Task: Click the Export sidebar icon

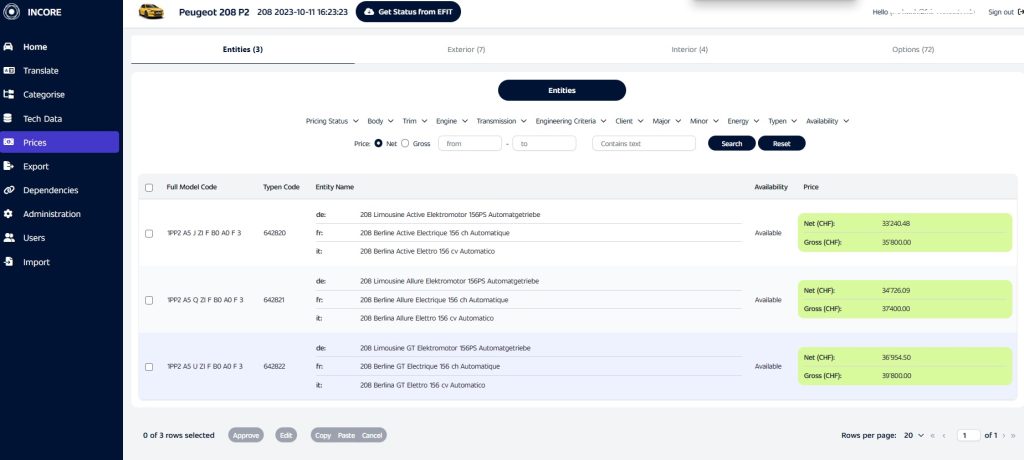Action: 8,166
